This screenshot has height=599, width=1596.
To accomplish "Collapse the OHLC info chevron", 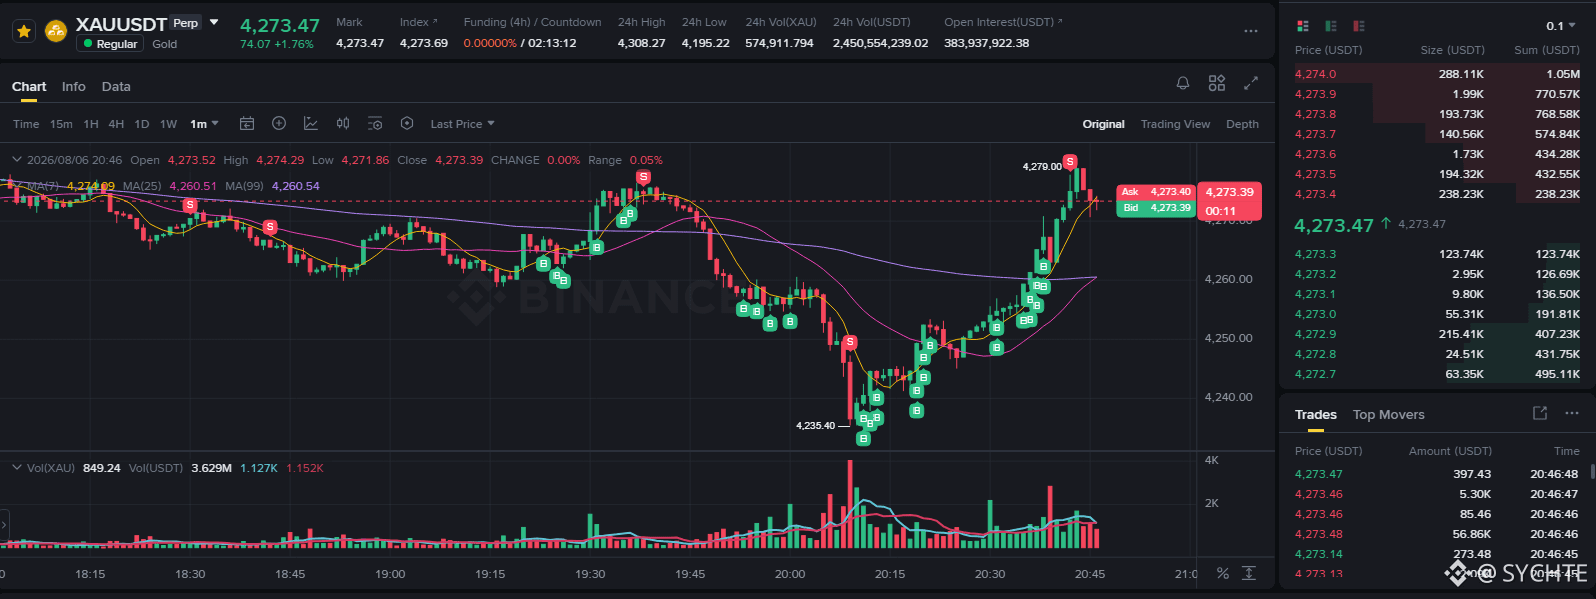I will point(17,160).
